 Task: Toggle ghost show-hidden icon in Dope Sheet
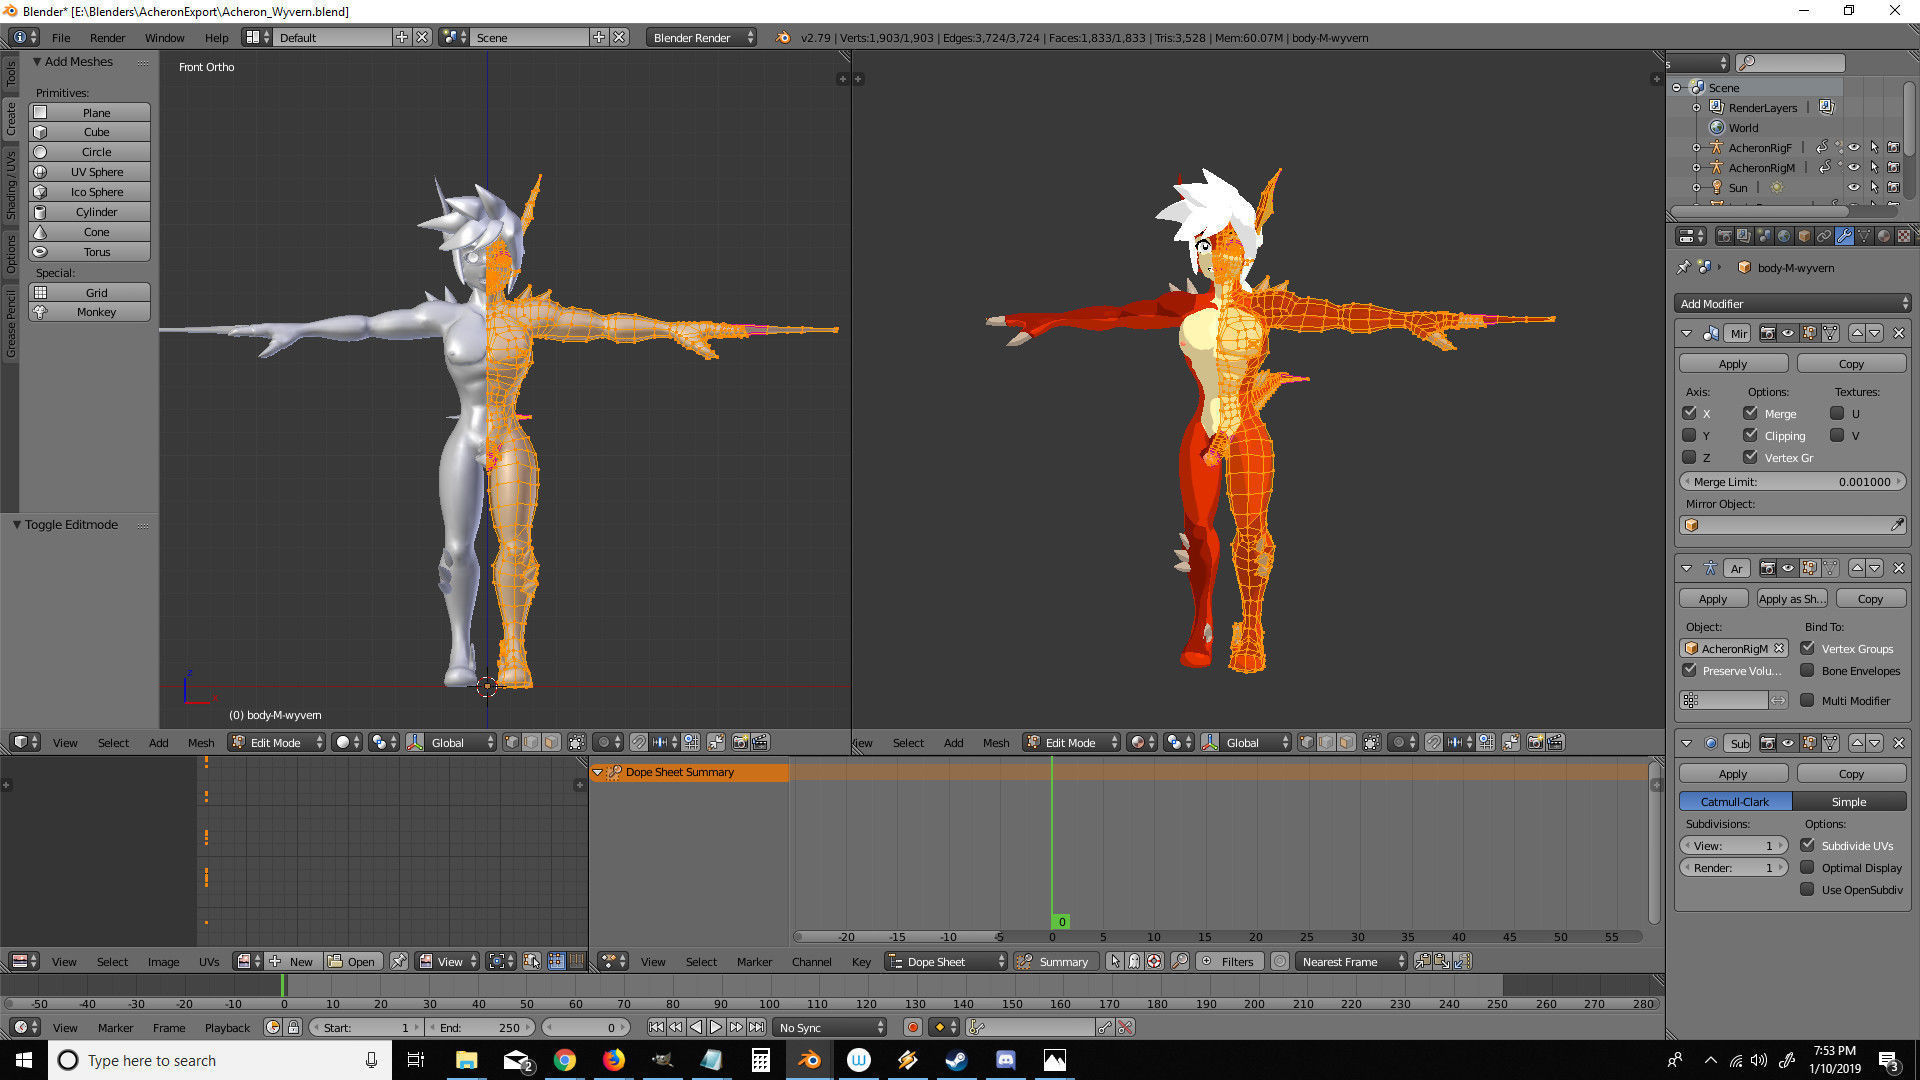coord(1134,961)
